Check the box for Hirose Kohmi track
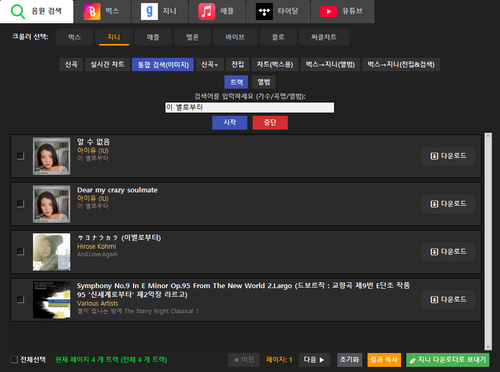Image resolution: width=500 pixels, height=372 pixels. (20, 251)
